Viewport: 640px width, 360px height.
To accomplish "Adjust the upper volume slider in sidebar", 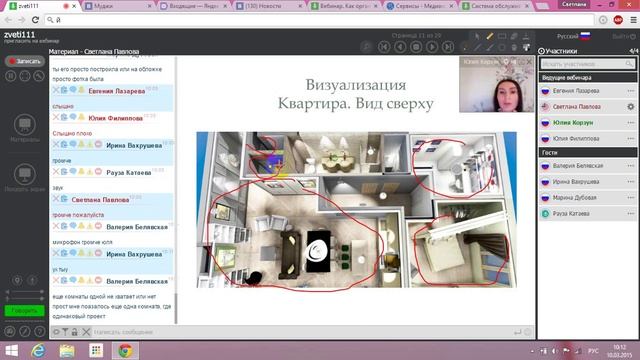I will [24, 292].
